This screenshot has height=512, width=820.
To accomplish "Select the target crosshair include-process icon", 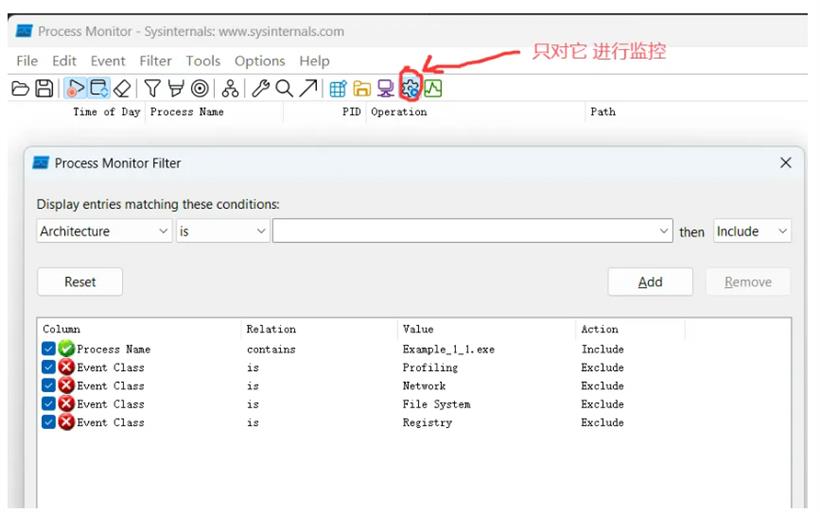I will (200, 88).
